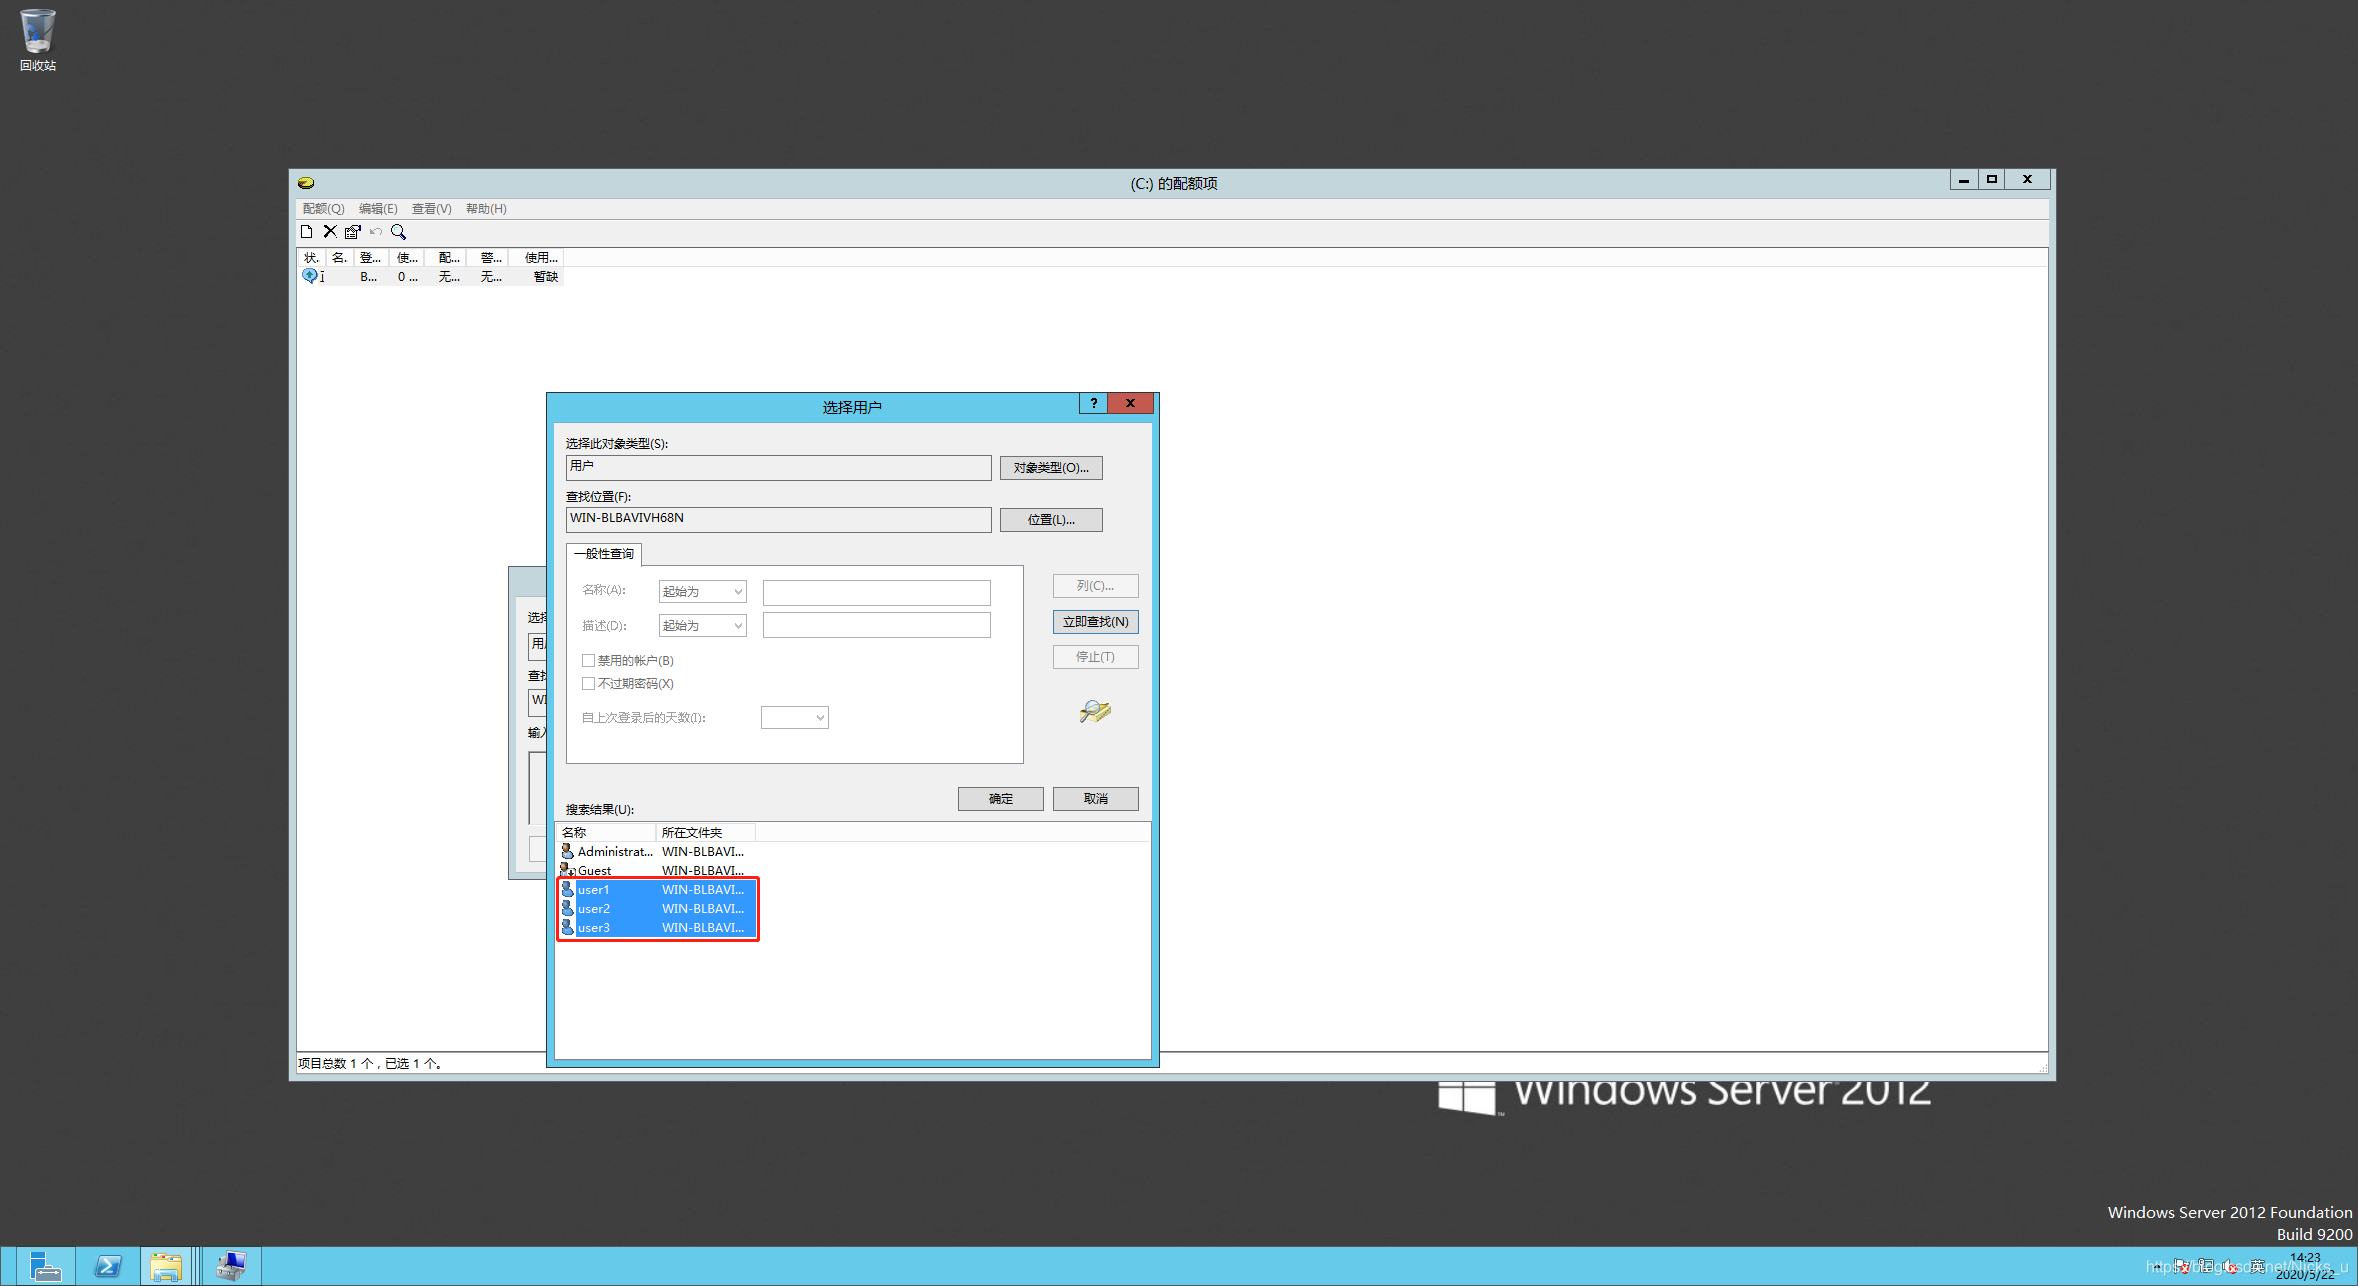Viewport: 2358px width, 1286px height.
Task: Click the 对象类型(O)... button
Action: point(1051,468)
